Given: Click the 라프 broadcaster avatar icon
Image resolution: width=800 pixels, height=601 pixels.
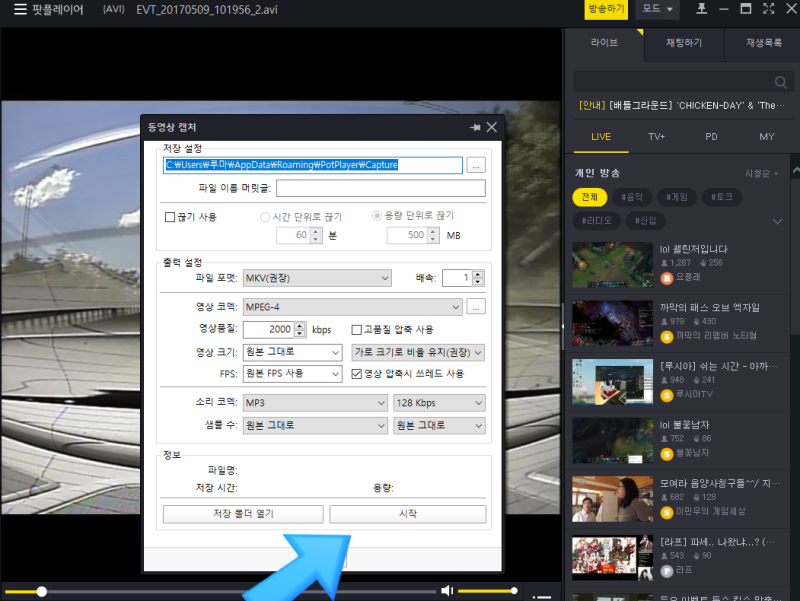Looking at the screenshot, I should (667, 571).
